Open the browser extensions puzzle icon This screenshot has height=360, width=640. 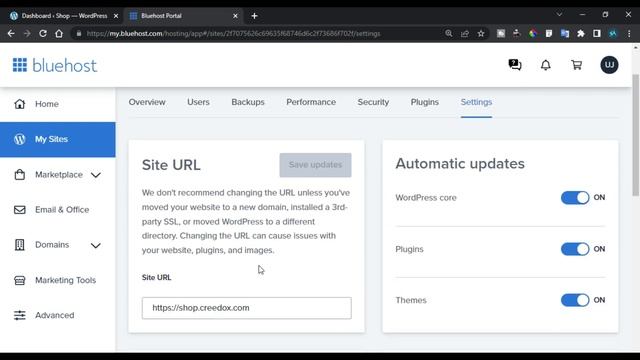click(x=581, y=33)
